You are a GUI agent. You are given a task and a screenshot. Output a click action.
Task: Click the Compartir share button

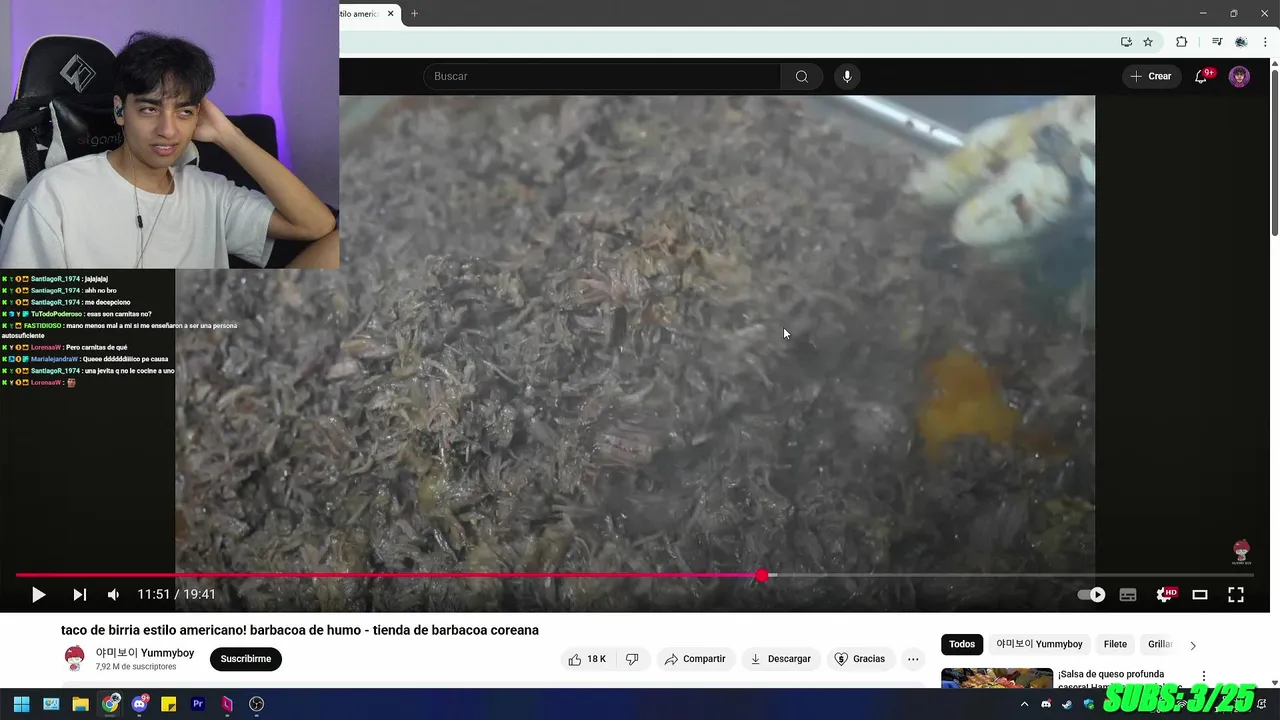click(x=695, y=659)
